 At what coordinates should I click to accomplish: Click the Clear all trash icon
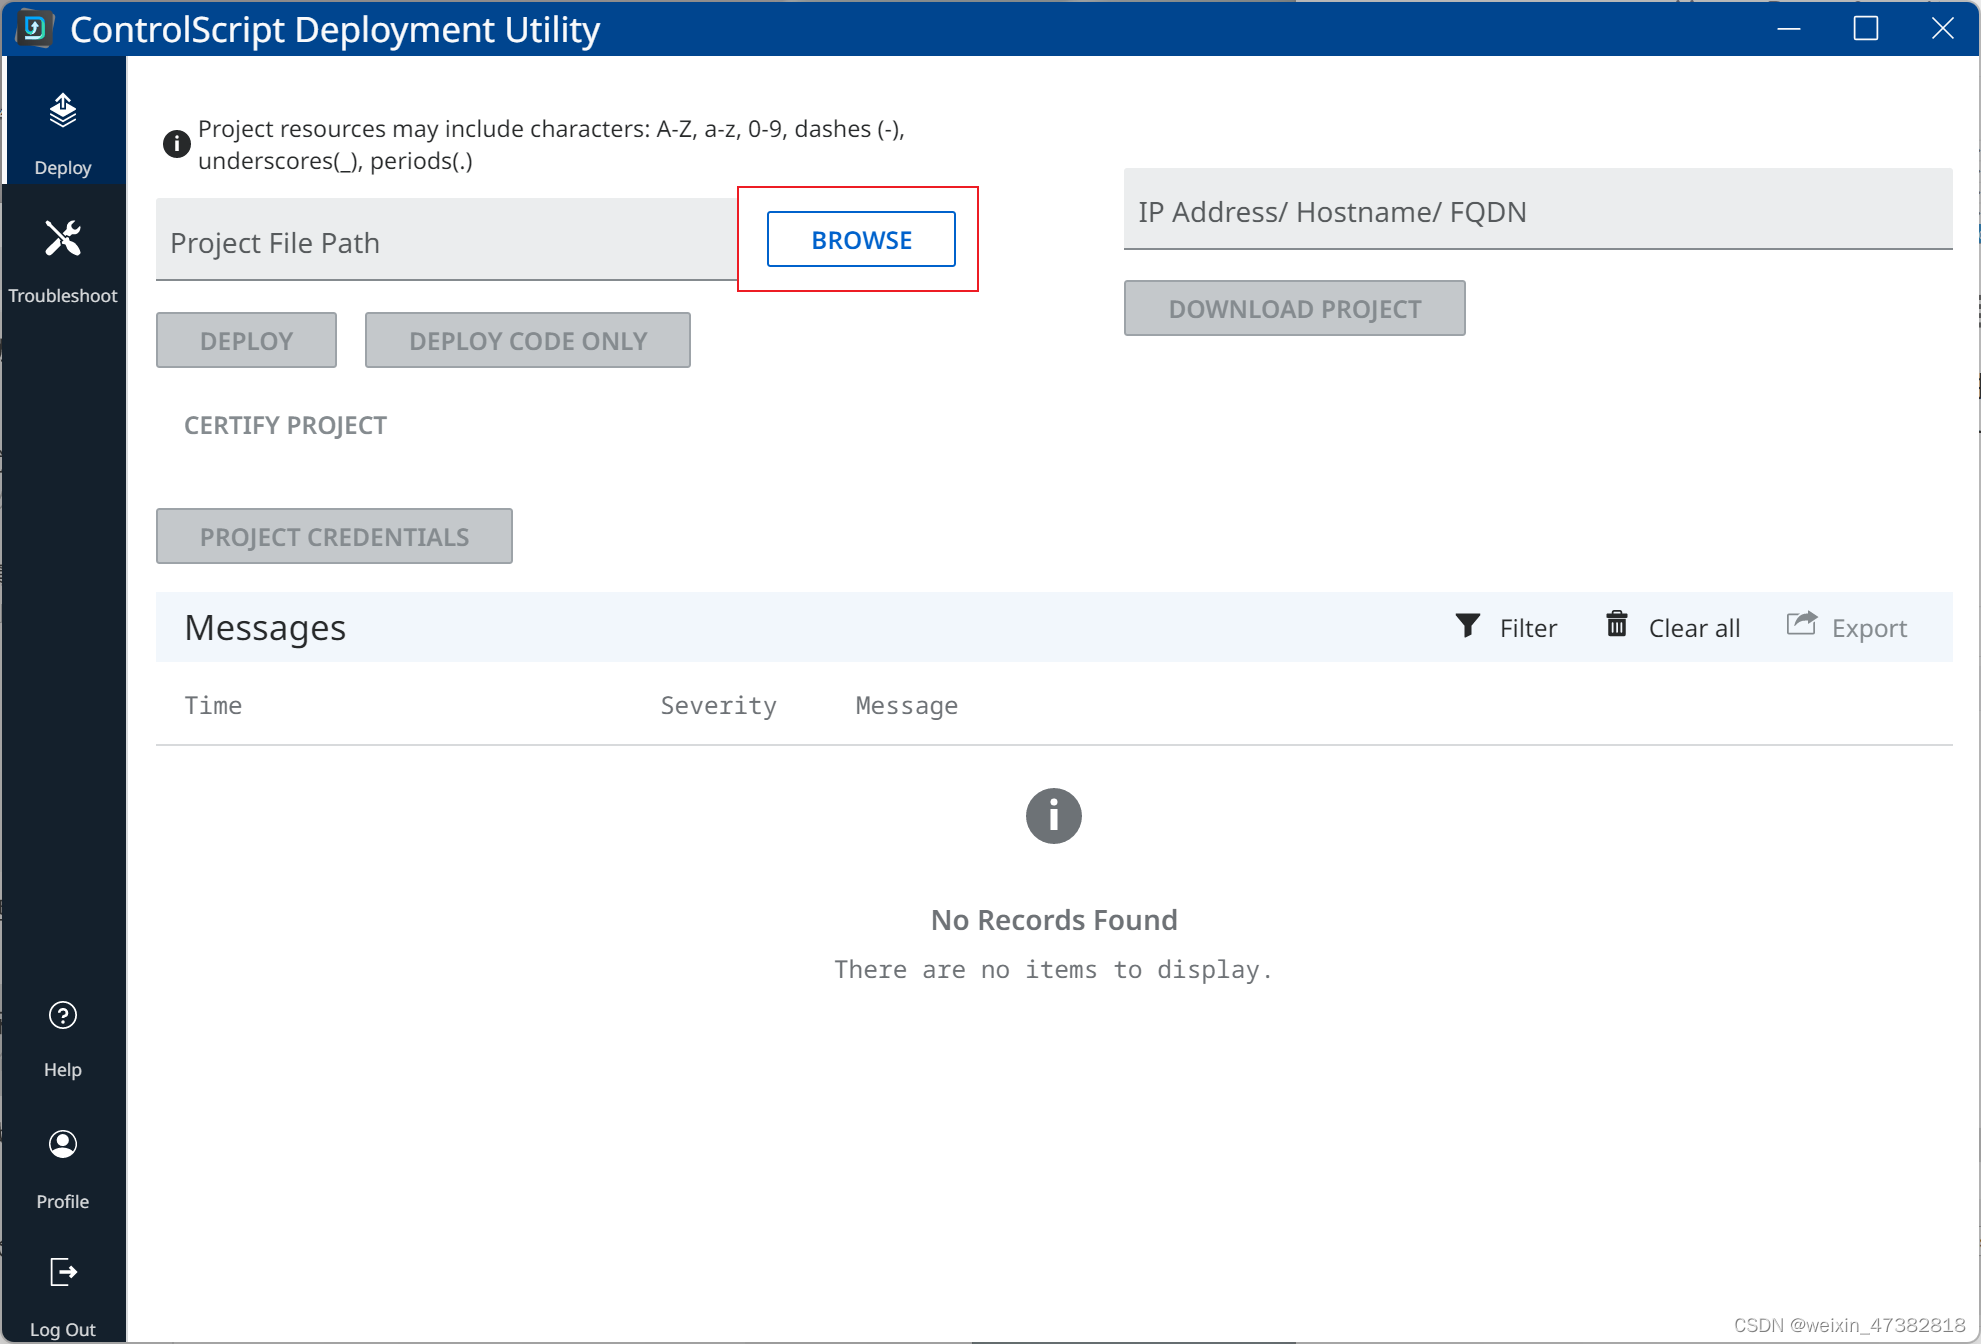click(x=1616, y=624)
